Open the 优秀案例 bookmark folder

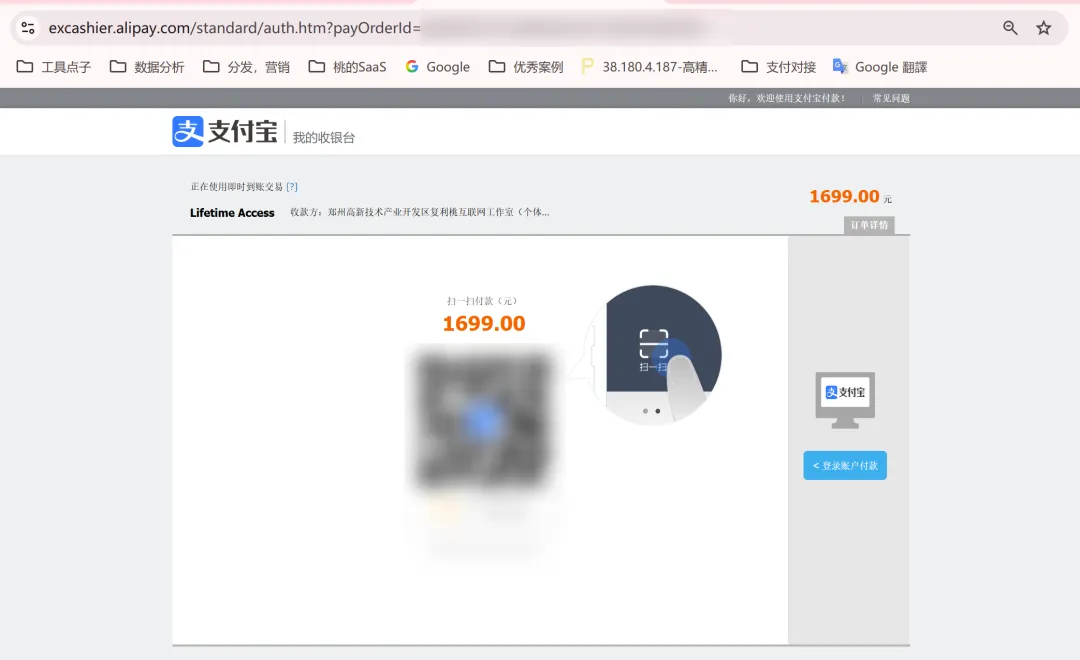[x=526, y=67]
